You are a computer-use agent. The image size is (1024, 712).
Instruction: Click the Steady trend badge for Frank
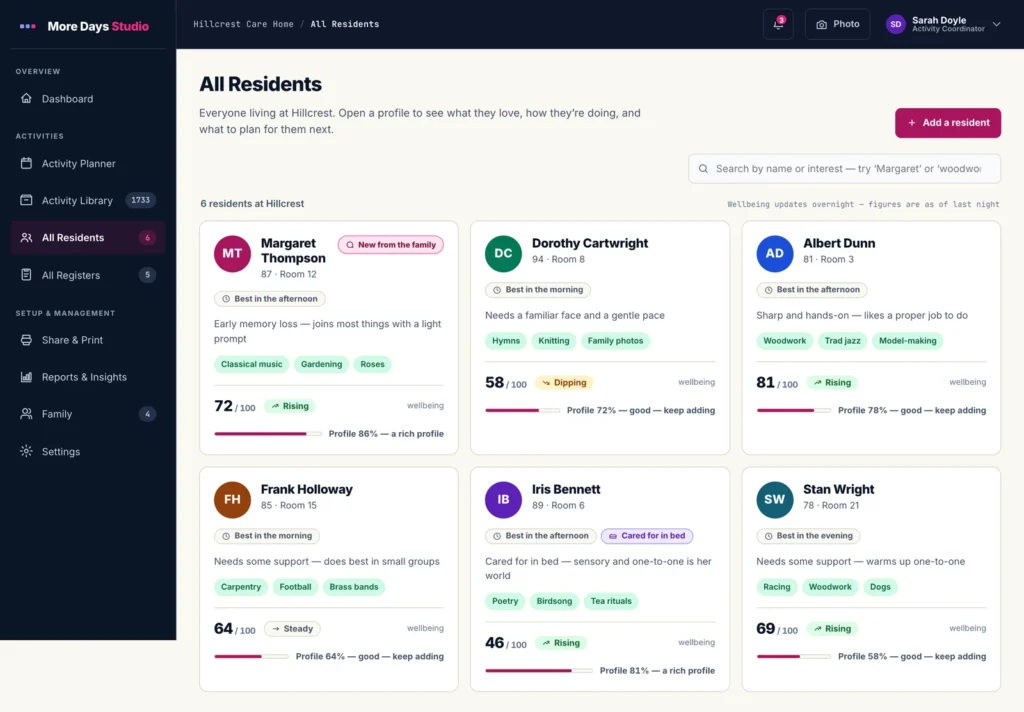(x=292, y=629)
